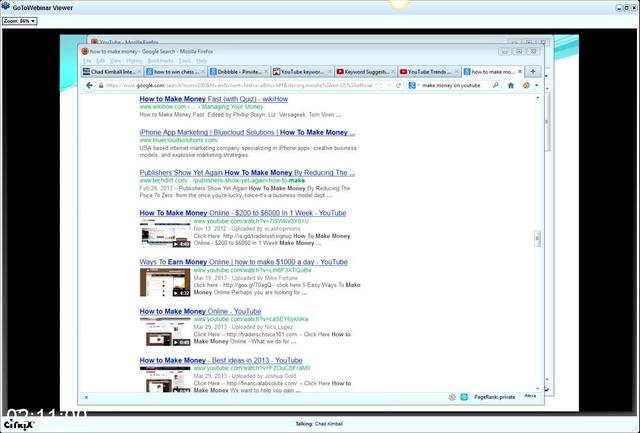Click the grey add-on icon in status bar
640x433 pixels.
(452, 397)
